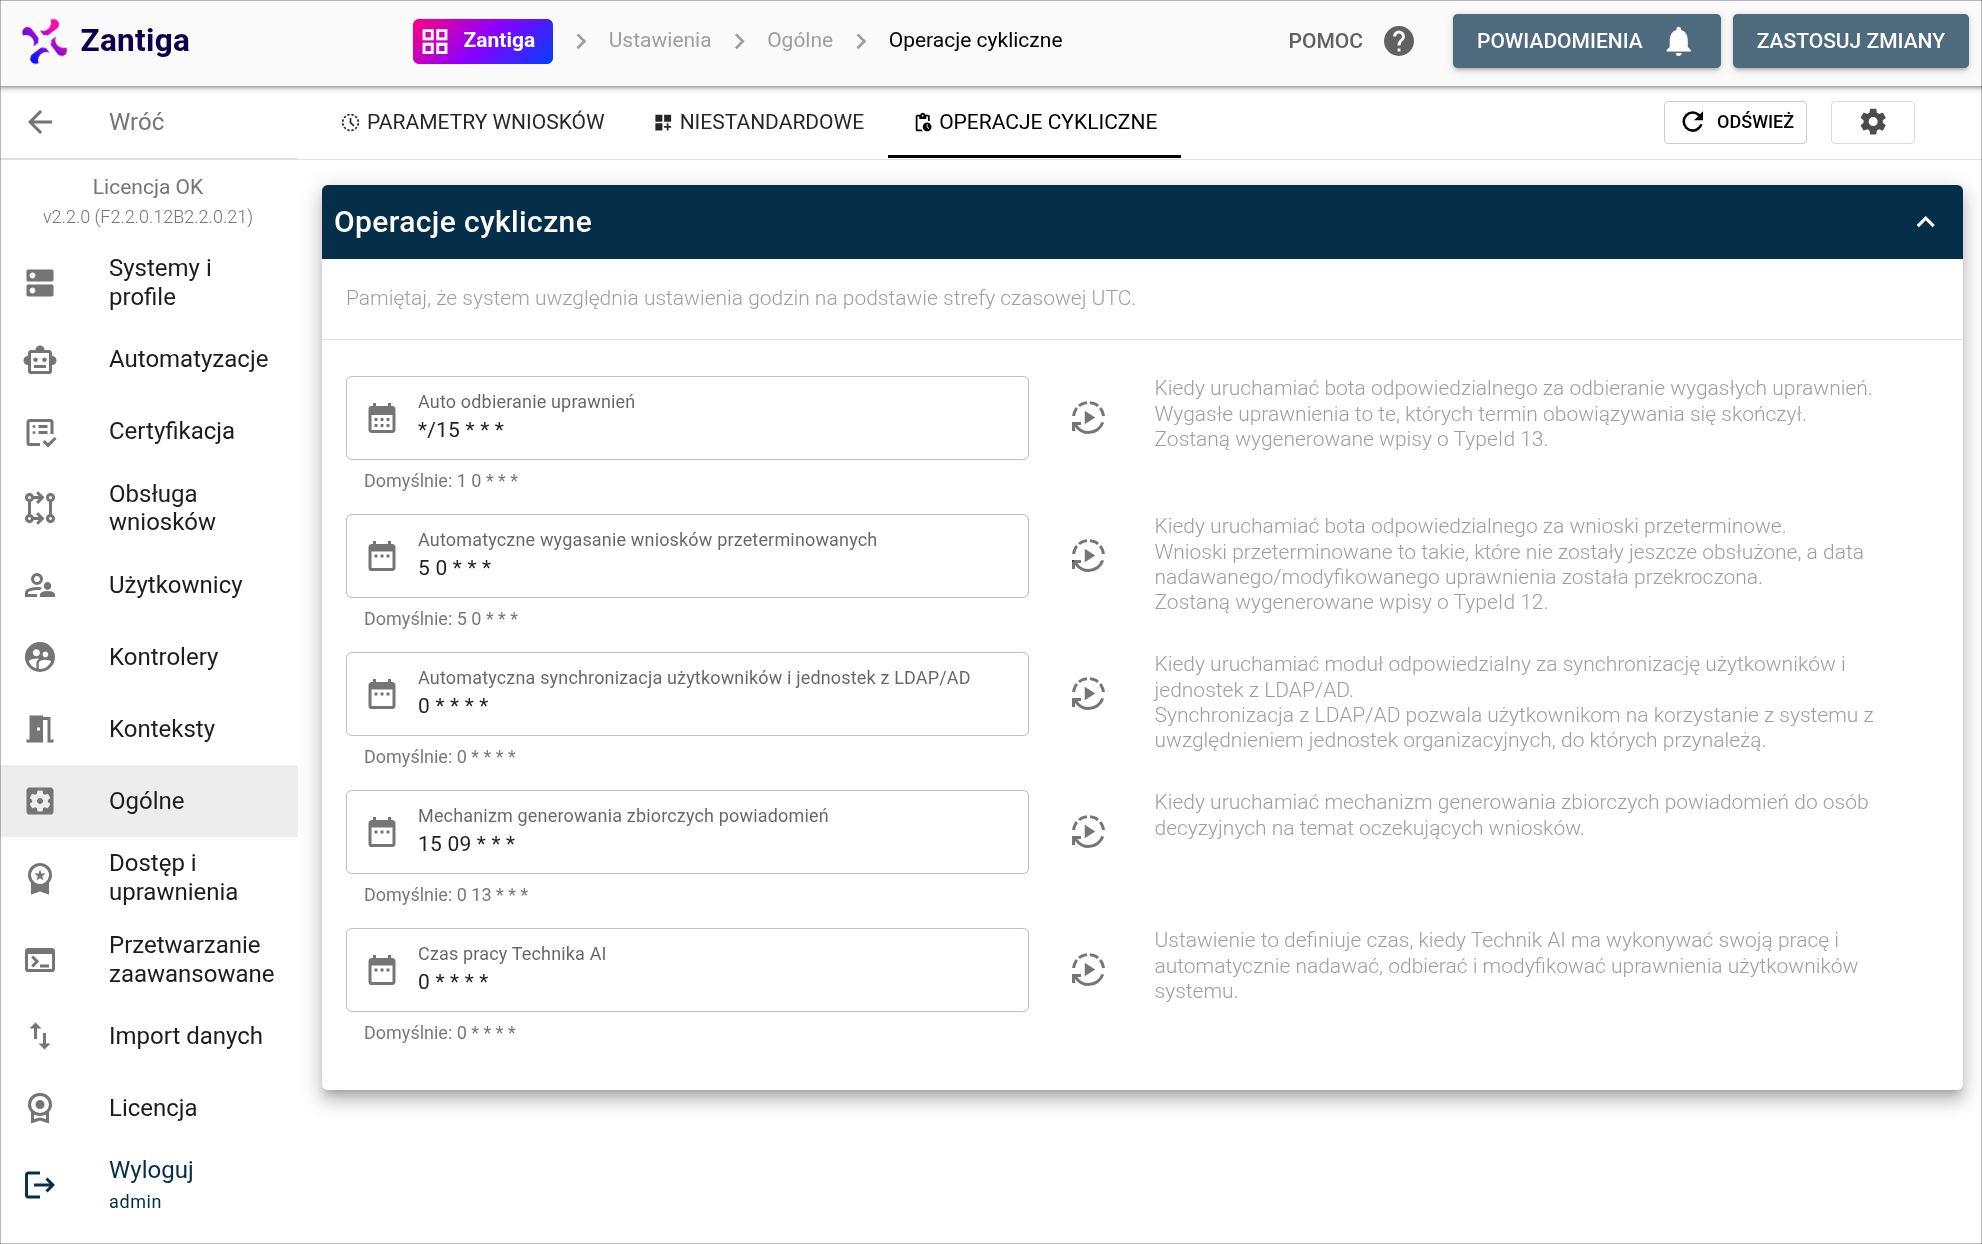Open calendar icon for Mechanizm generowania zbiorczych powiadomień
This screenshot has height=1244, width=1982.
click(382, 832)
